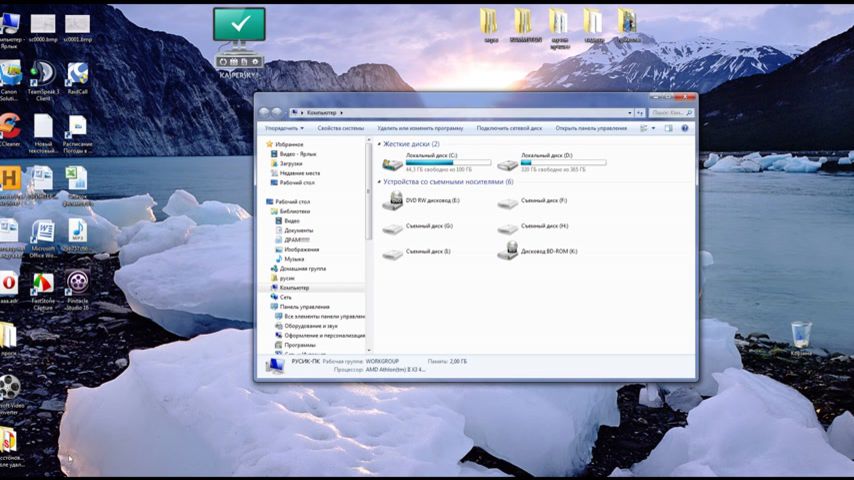Select Сеть in navigation tree

(x=285, y=297)
